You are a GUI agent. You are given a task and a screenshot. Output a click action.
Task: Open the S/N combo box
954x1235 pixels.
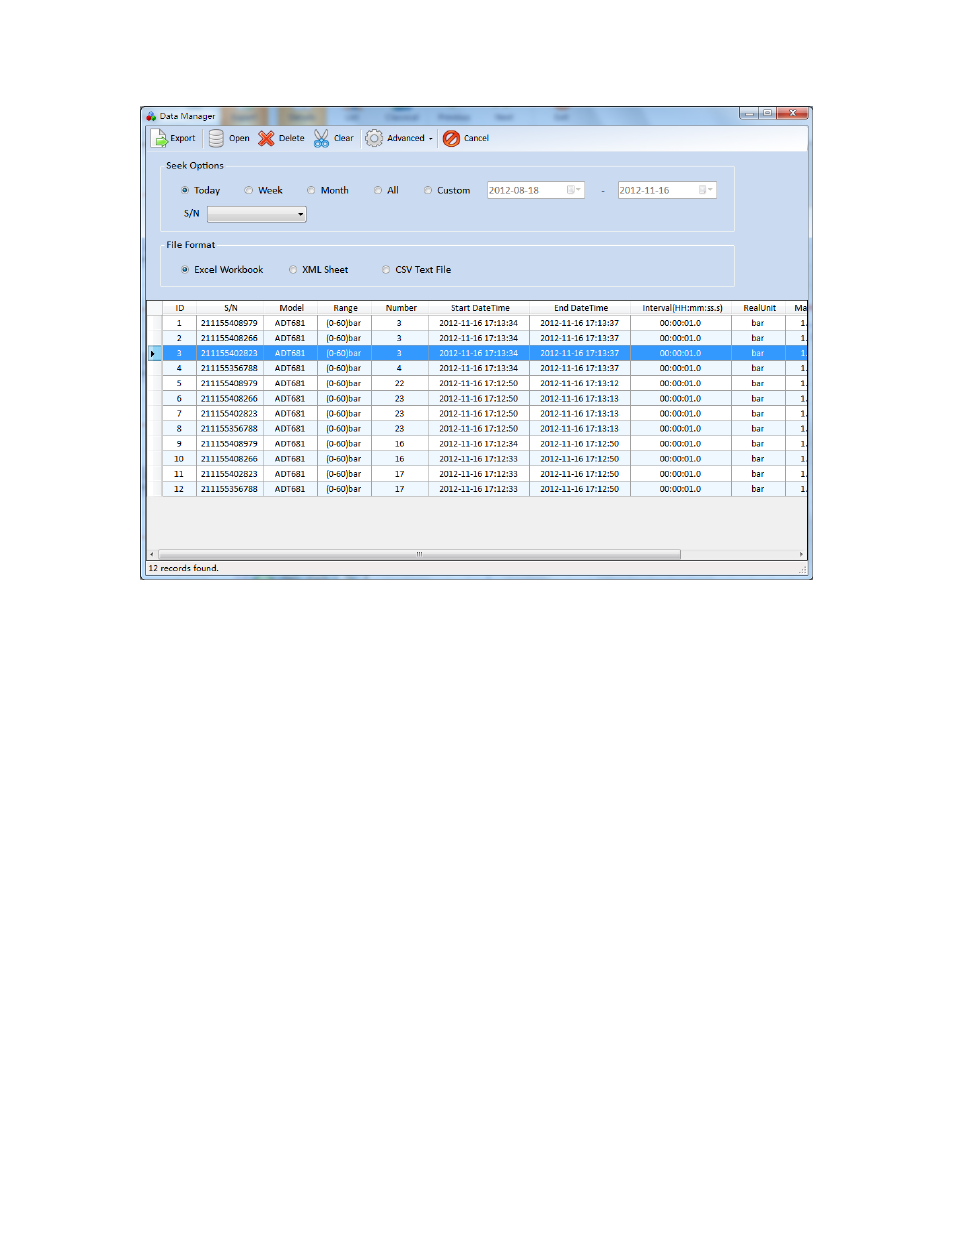pos(257,214)
